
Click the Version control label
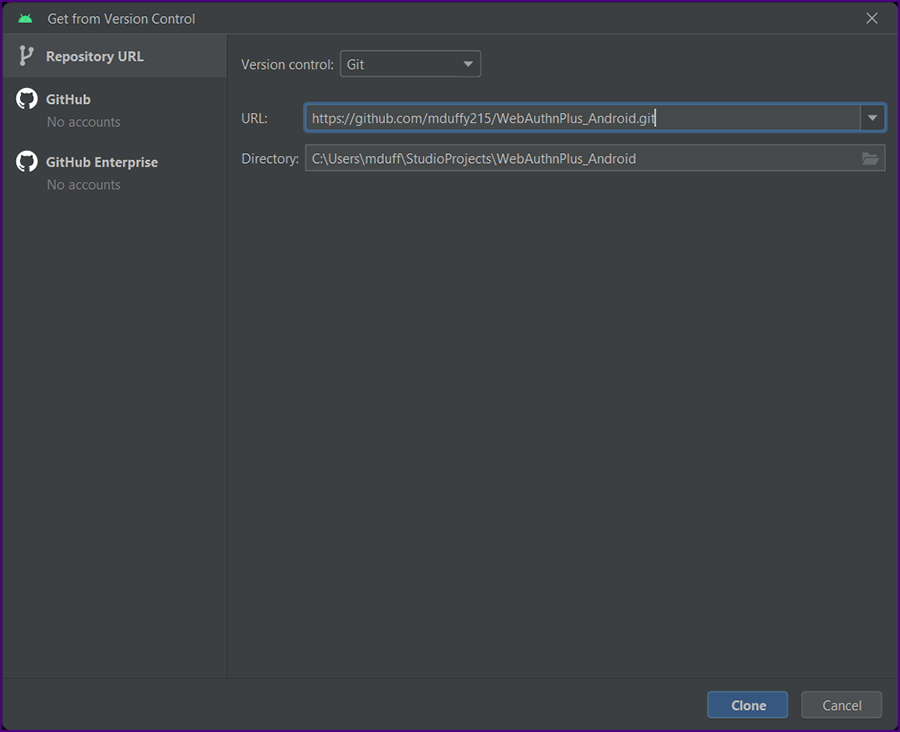tap(287, 64)
